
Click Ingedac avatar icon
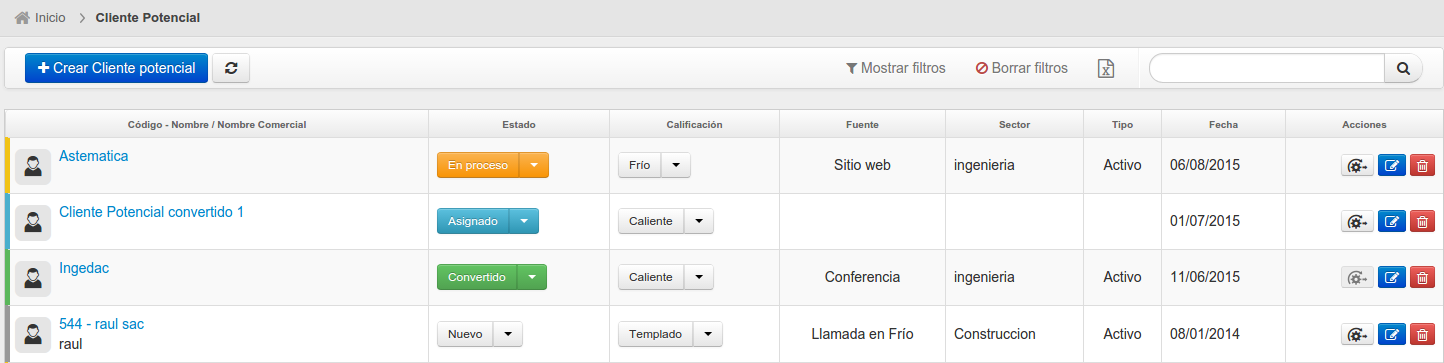tap(33, 279)
